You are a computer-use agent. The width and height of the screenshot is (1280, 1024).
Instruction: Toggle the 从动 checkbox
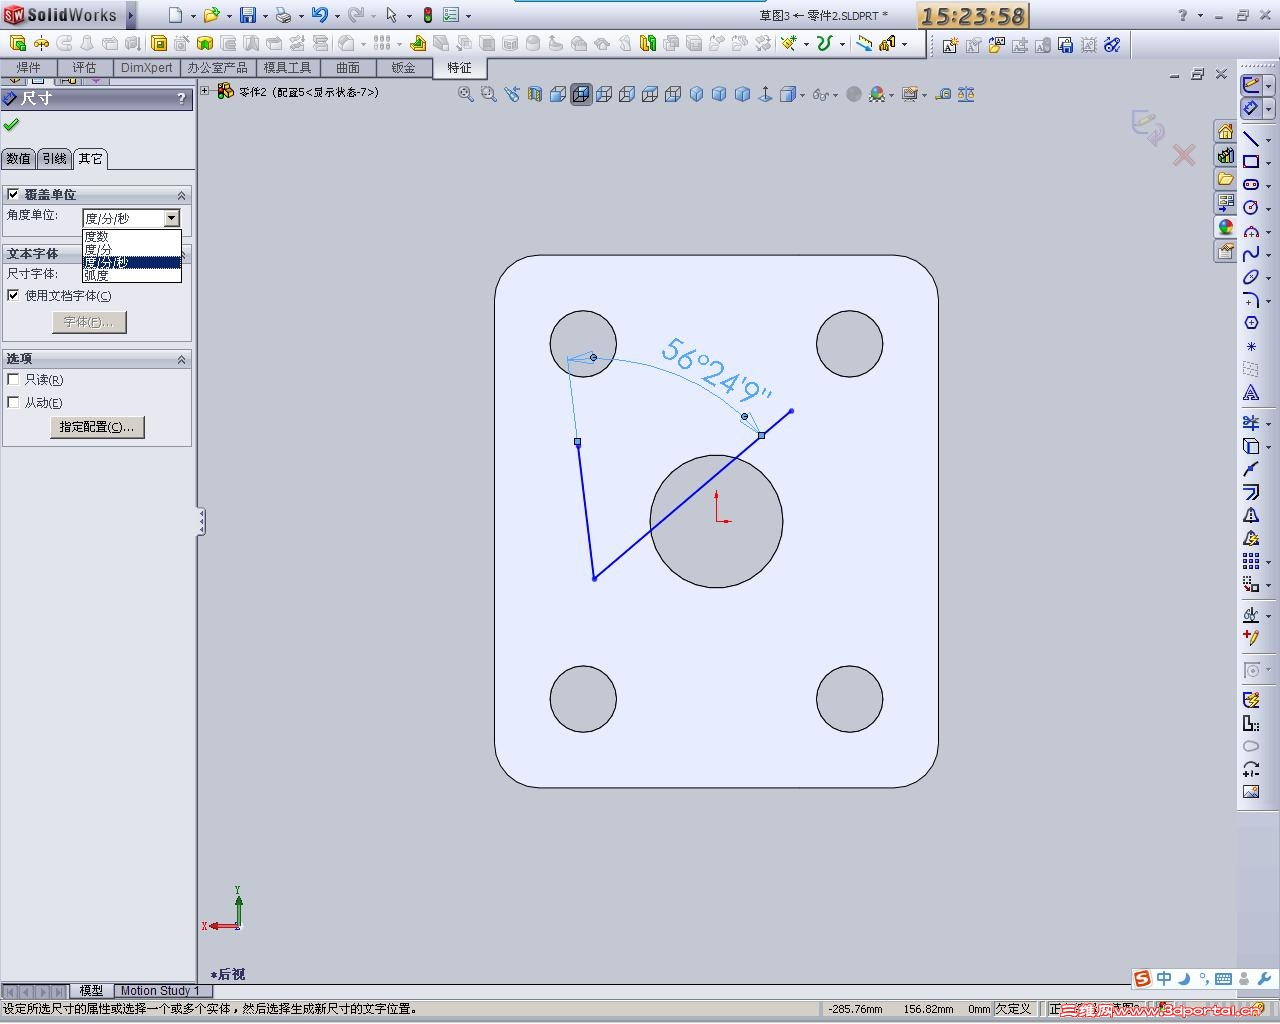(x=13, y=402)
